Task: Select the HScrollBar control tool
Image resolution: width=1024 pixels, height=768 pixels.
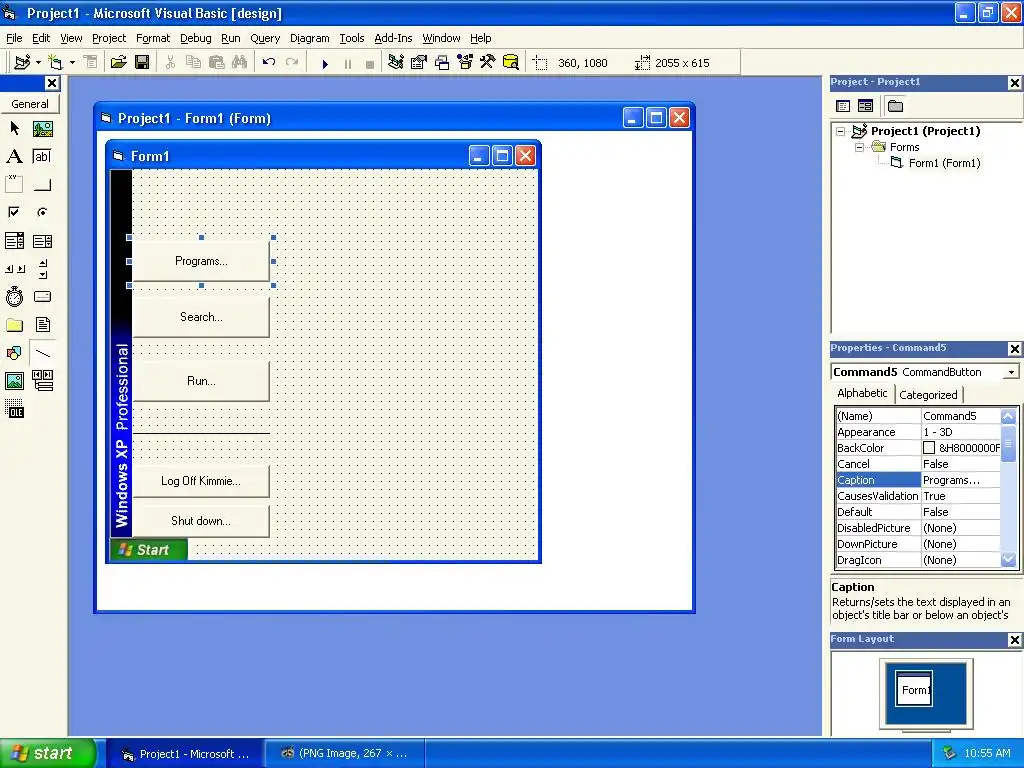Action: coord(14,269)
